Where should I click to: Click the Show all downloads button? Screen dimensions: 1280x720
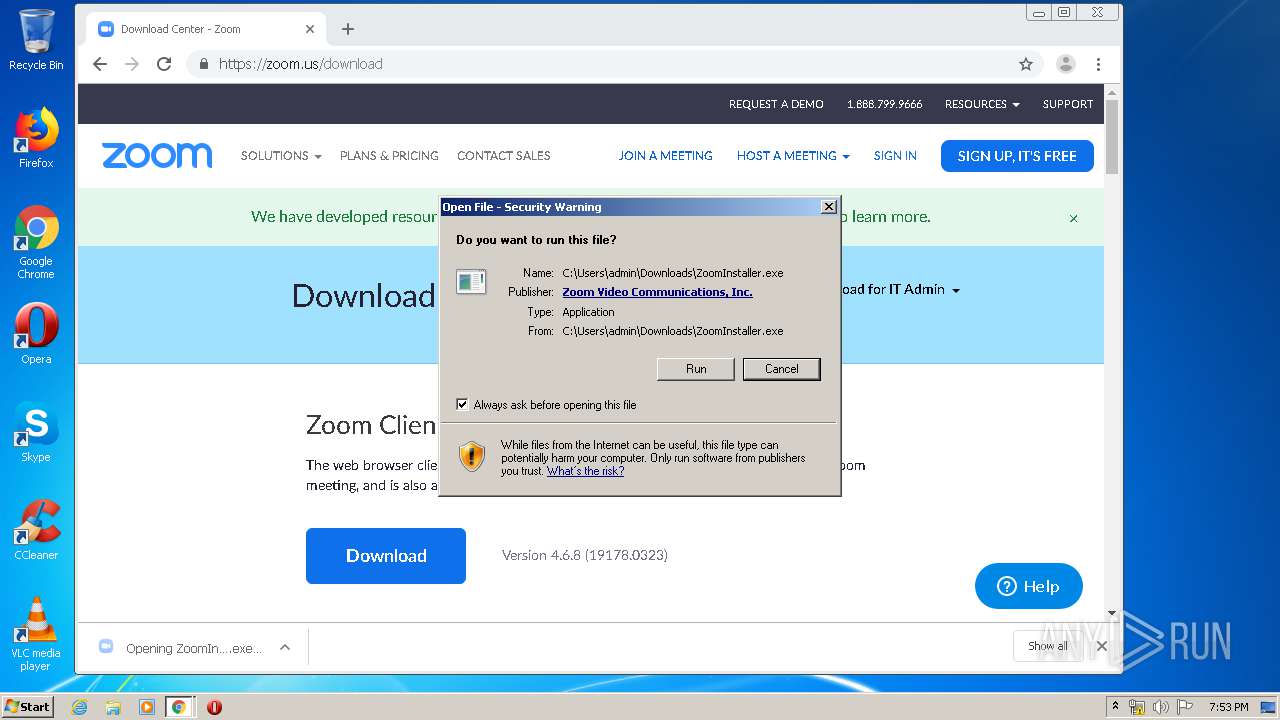(x=1048, y=646)
